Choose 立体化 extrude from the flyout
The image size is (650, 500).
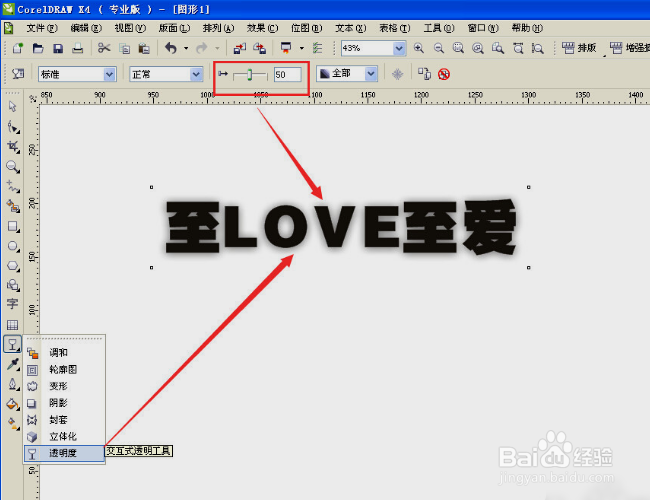(x=64, y=437)
